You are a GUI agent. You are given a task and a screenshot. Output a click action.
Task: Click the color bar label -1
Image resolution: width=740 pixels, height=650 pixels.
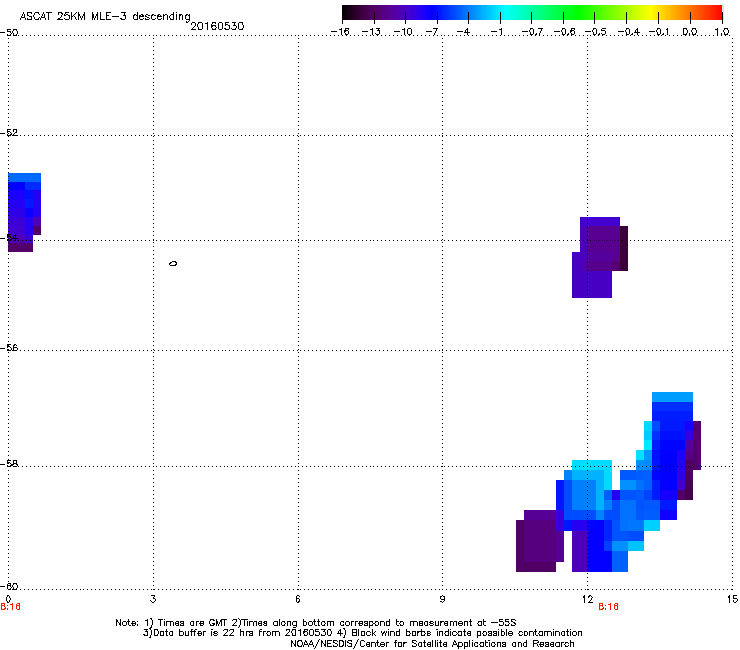(496, 32)
